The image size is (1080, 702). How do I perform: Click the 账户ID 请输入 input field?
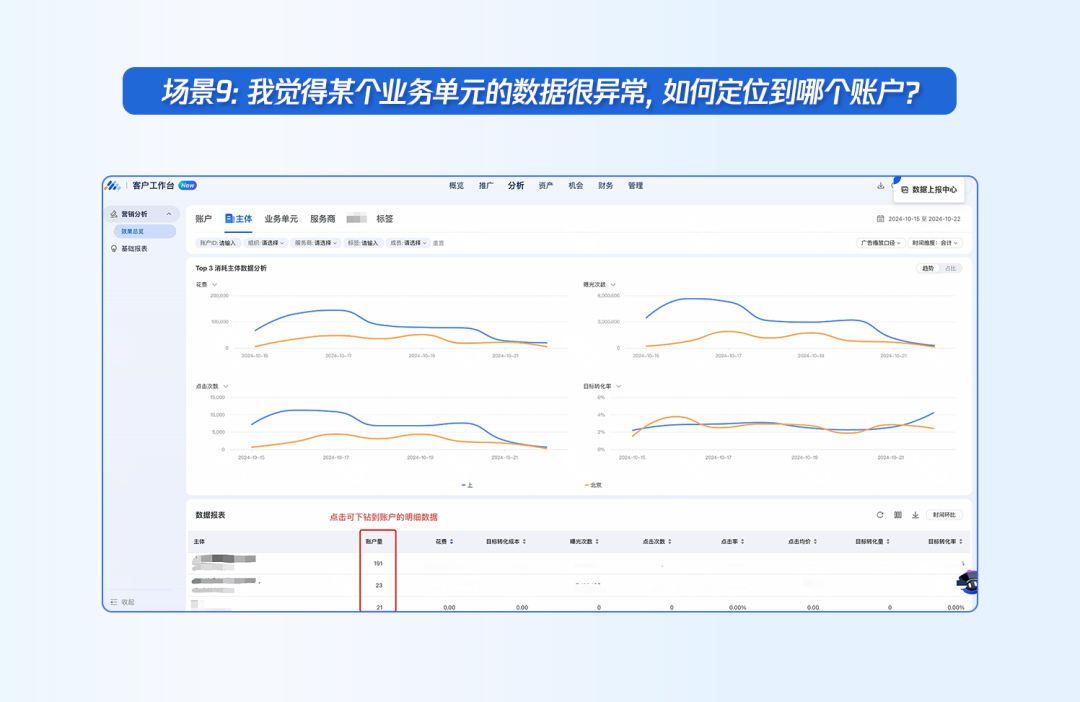tap(218, 243)
